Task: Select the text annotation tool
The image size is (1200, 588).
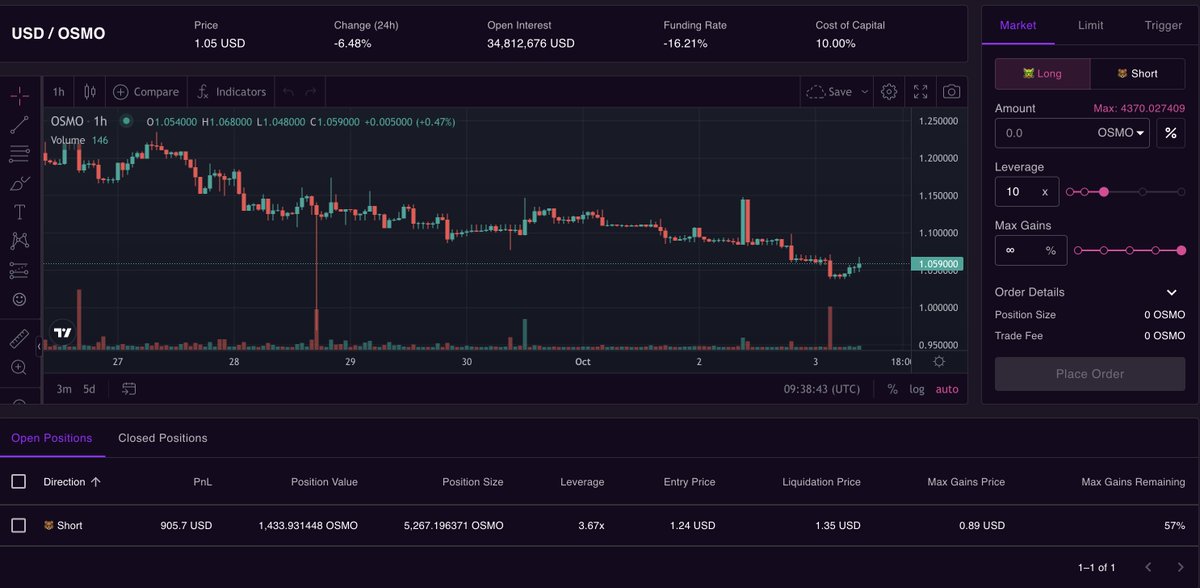Action: click(x=20, y=211)
